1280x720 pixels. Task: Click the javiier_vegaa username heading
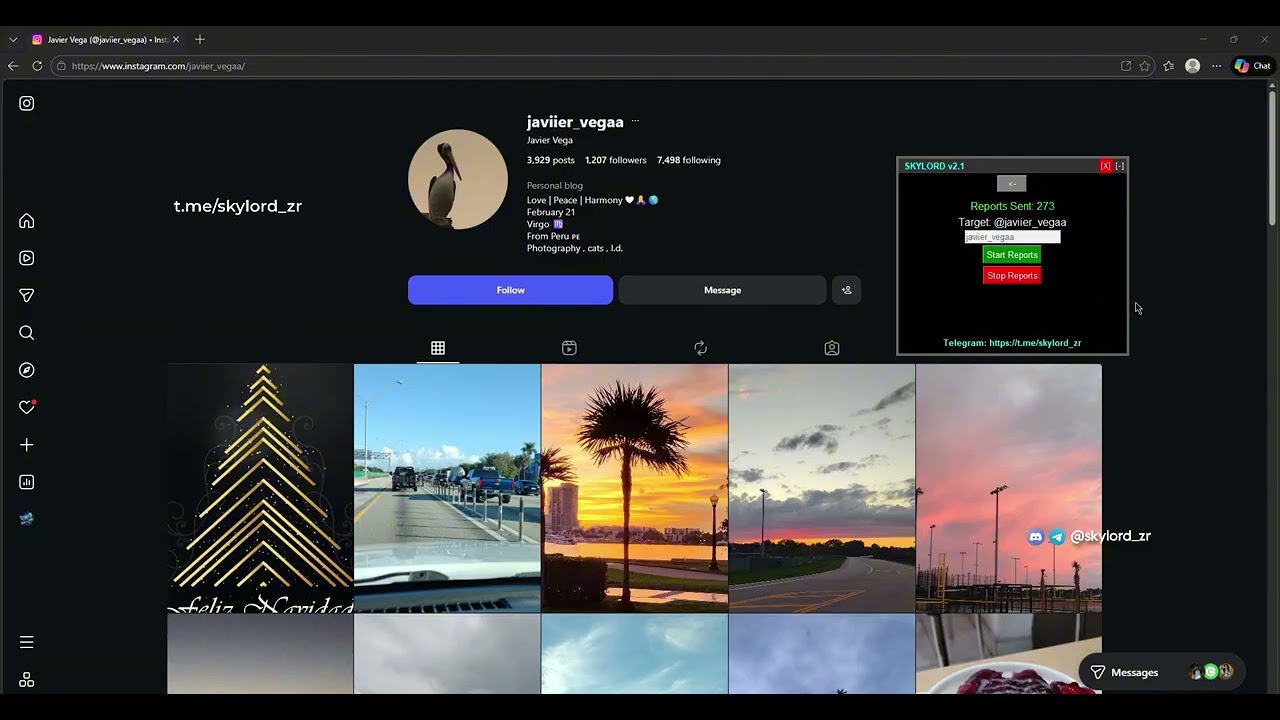(575, 122)
